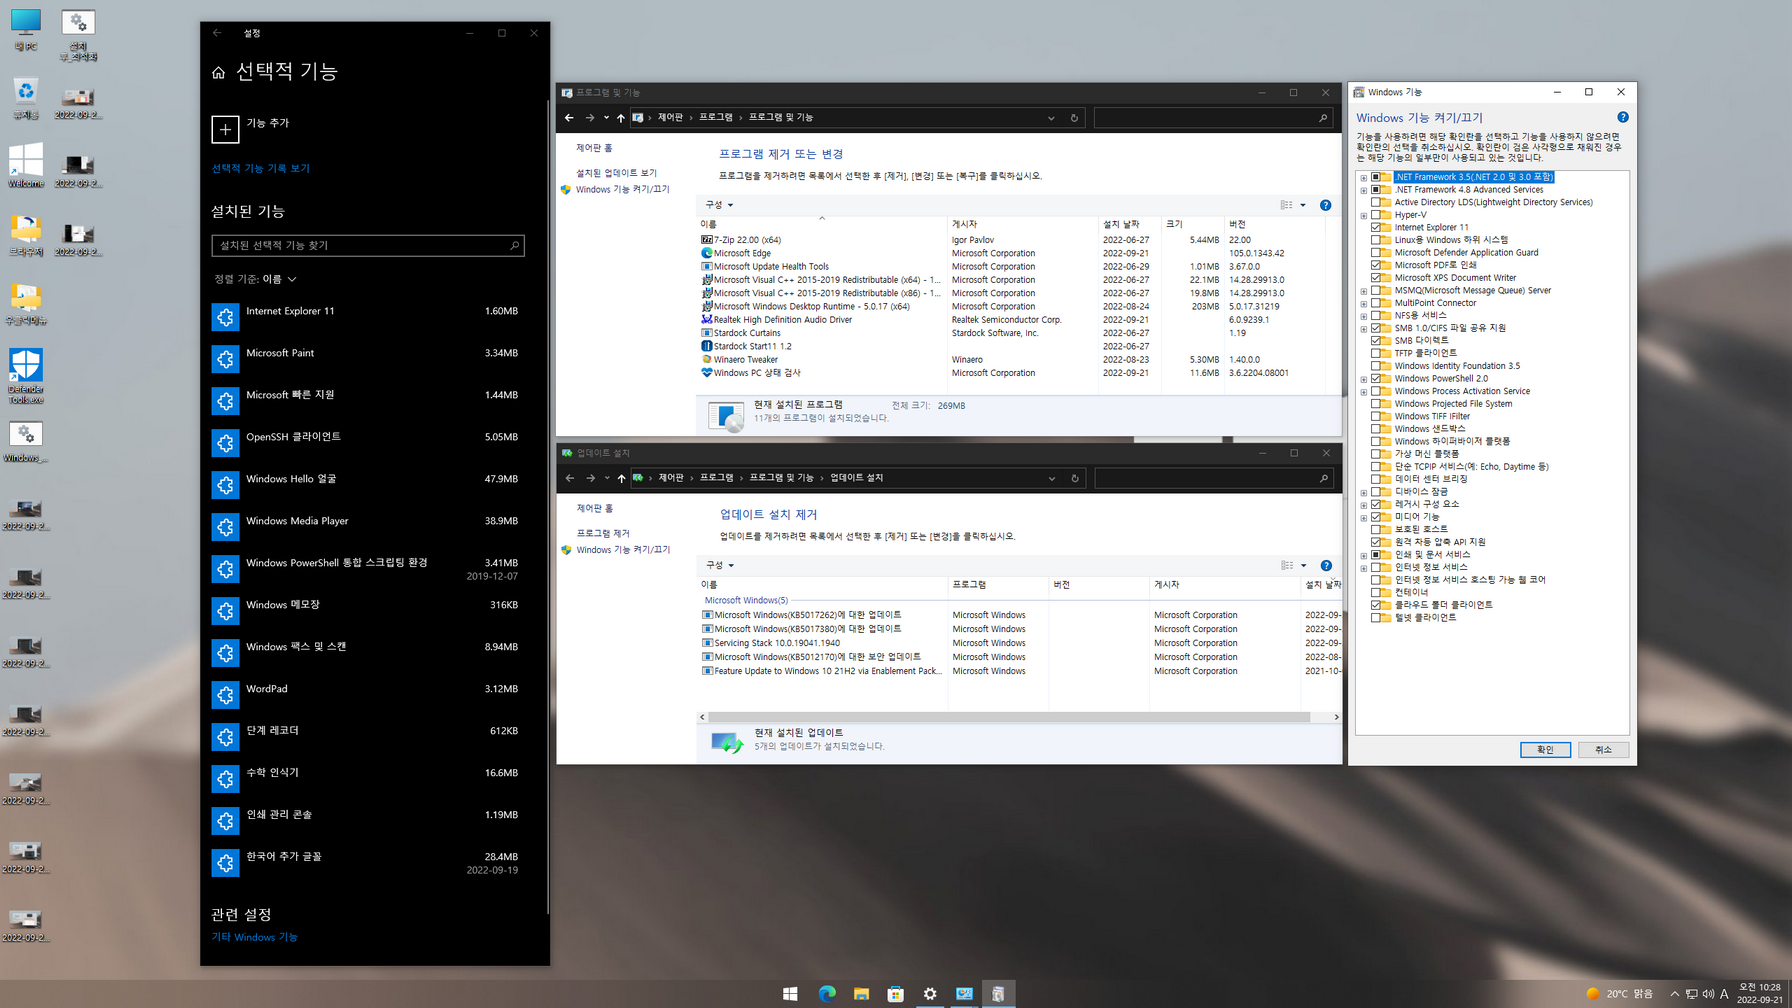
Task: Expand .NET Framework 3.5 tree node
Action: click(x=1364, y=177)
